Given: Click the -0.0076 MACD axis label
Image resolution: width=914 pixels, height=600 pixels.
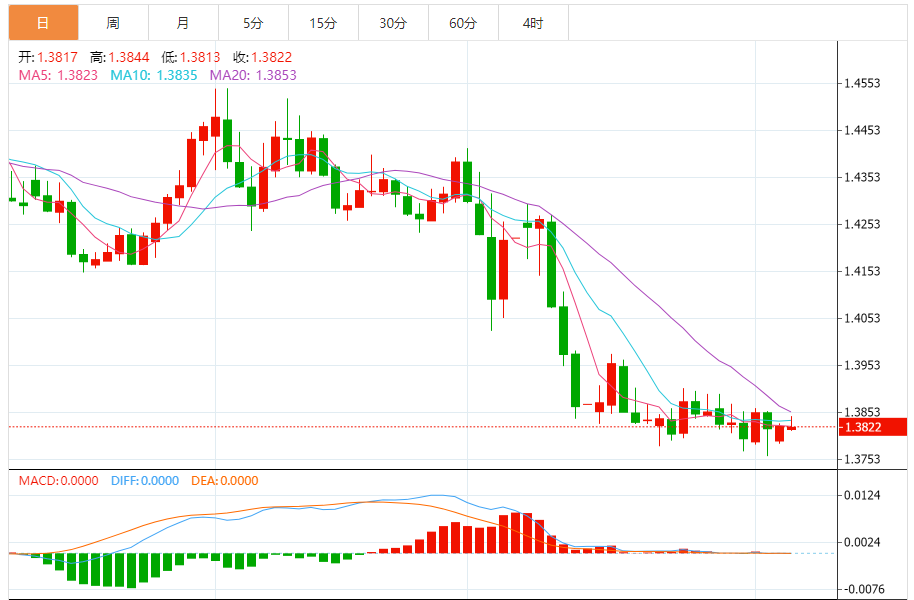Looking at the screenshot, I should (x=863, y=590).
